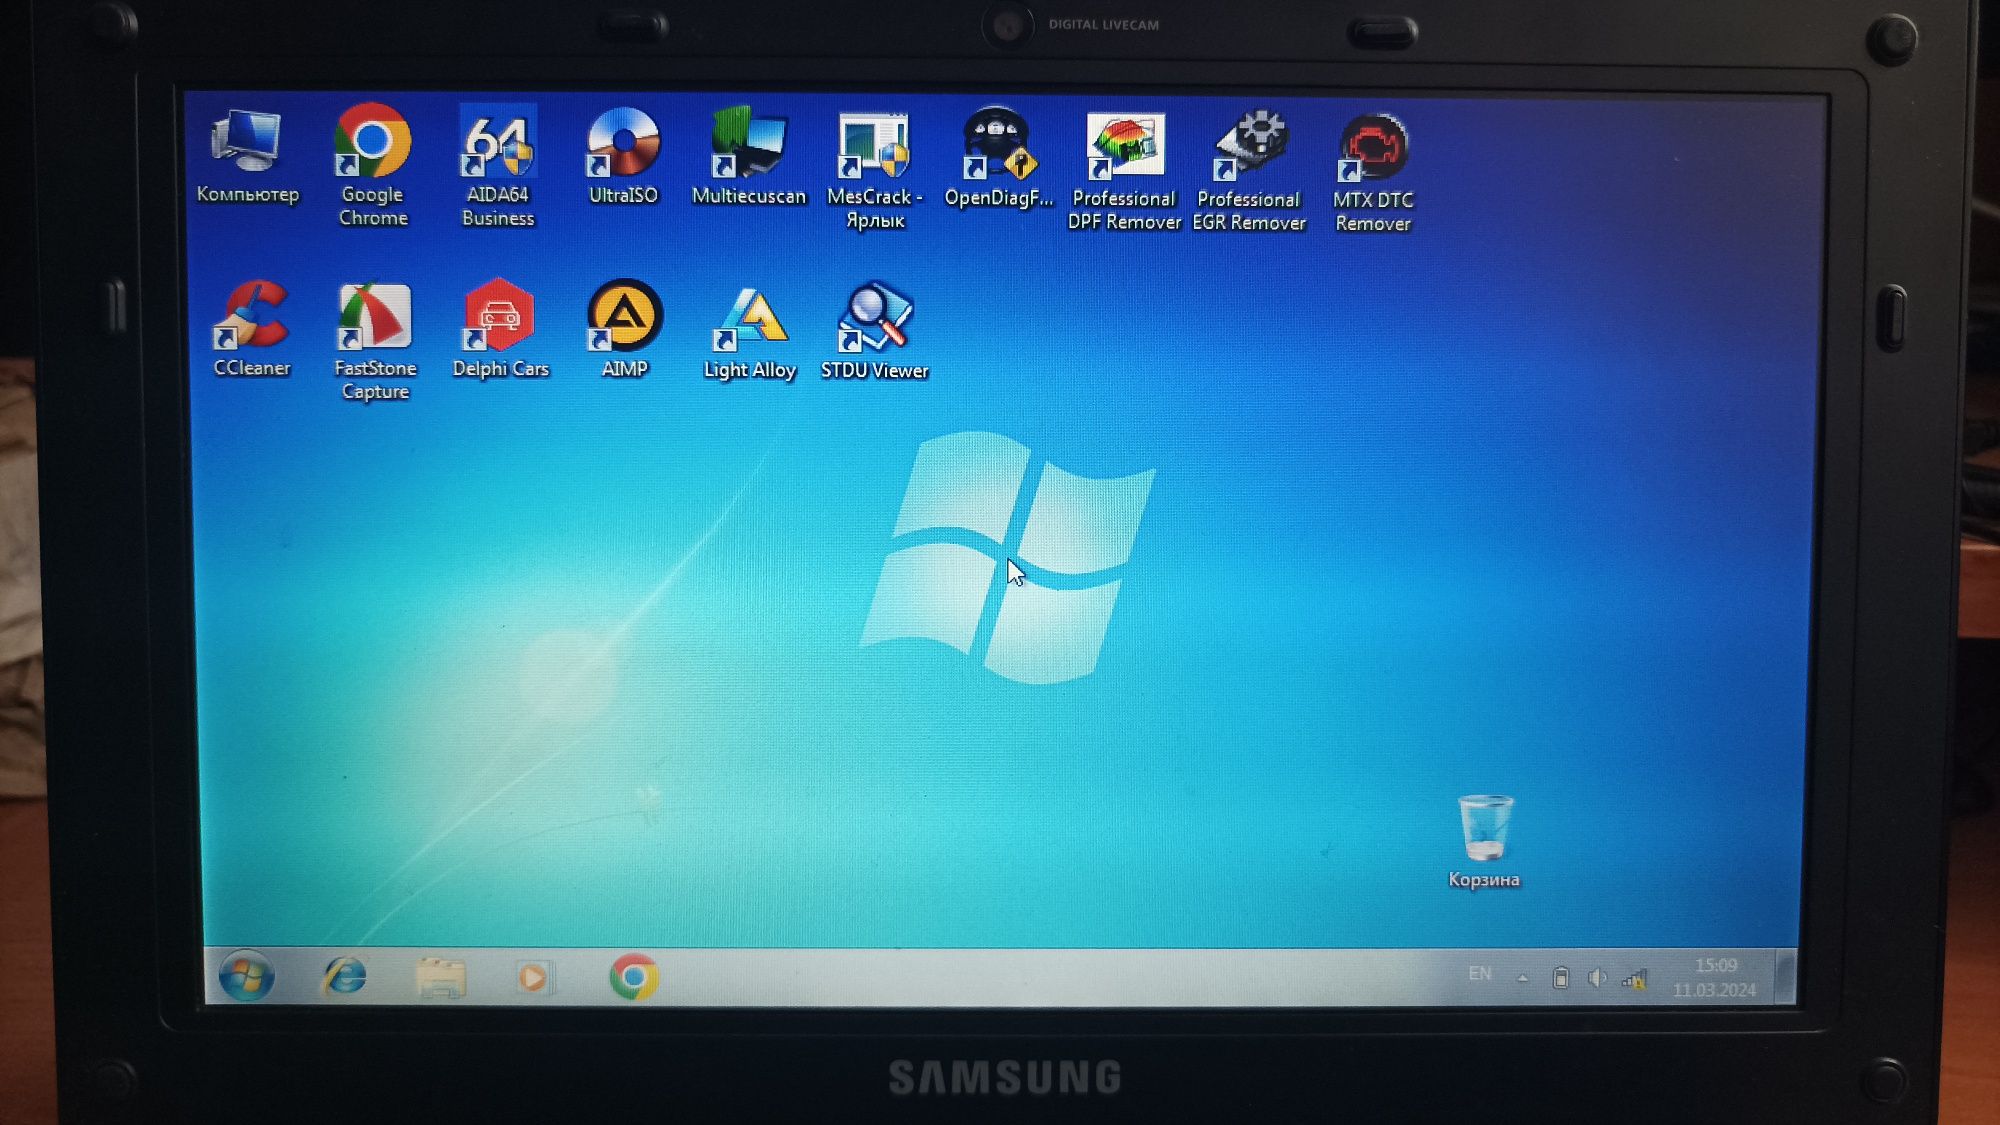Select the CCleaner desktop icon
The width and height of the screenshot is (2000, 1125).
pyautogui.click(x=251, y=329)
